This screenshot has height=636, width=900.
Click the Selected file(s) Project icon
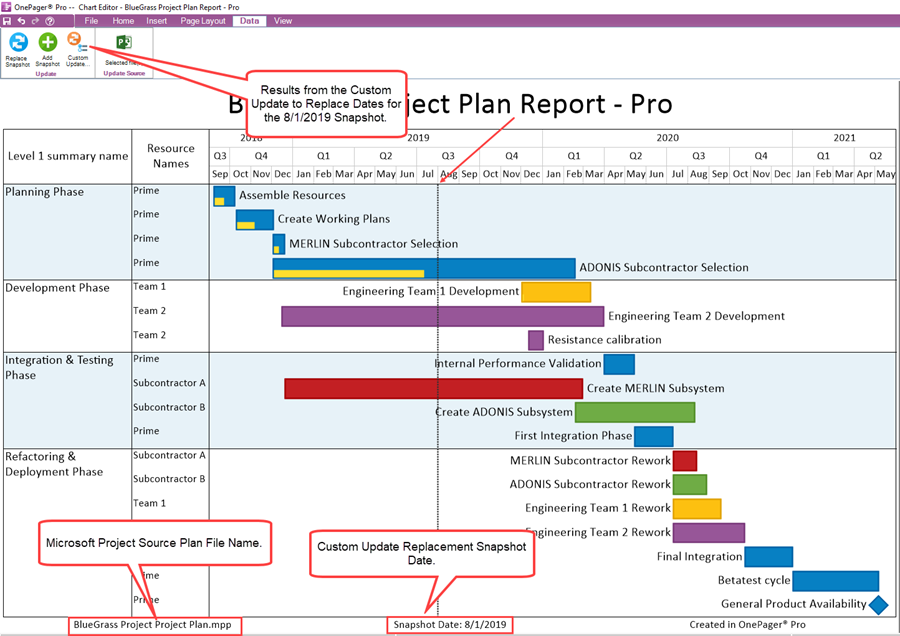point(124,43)
